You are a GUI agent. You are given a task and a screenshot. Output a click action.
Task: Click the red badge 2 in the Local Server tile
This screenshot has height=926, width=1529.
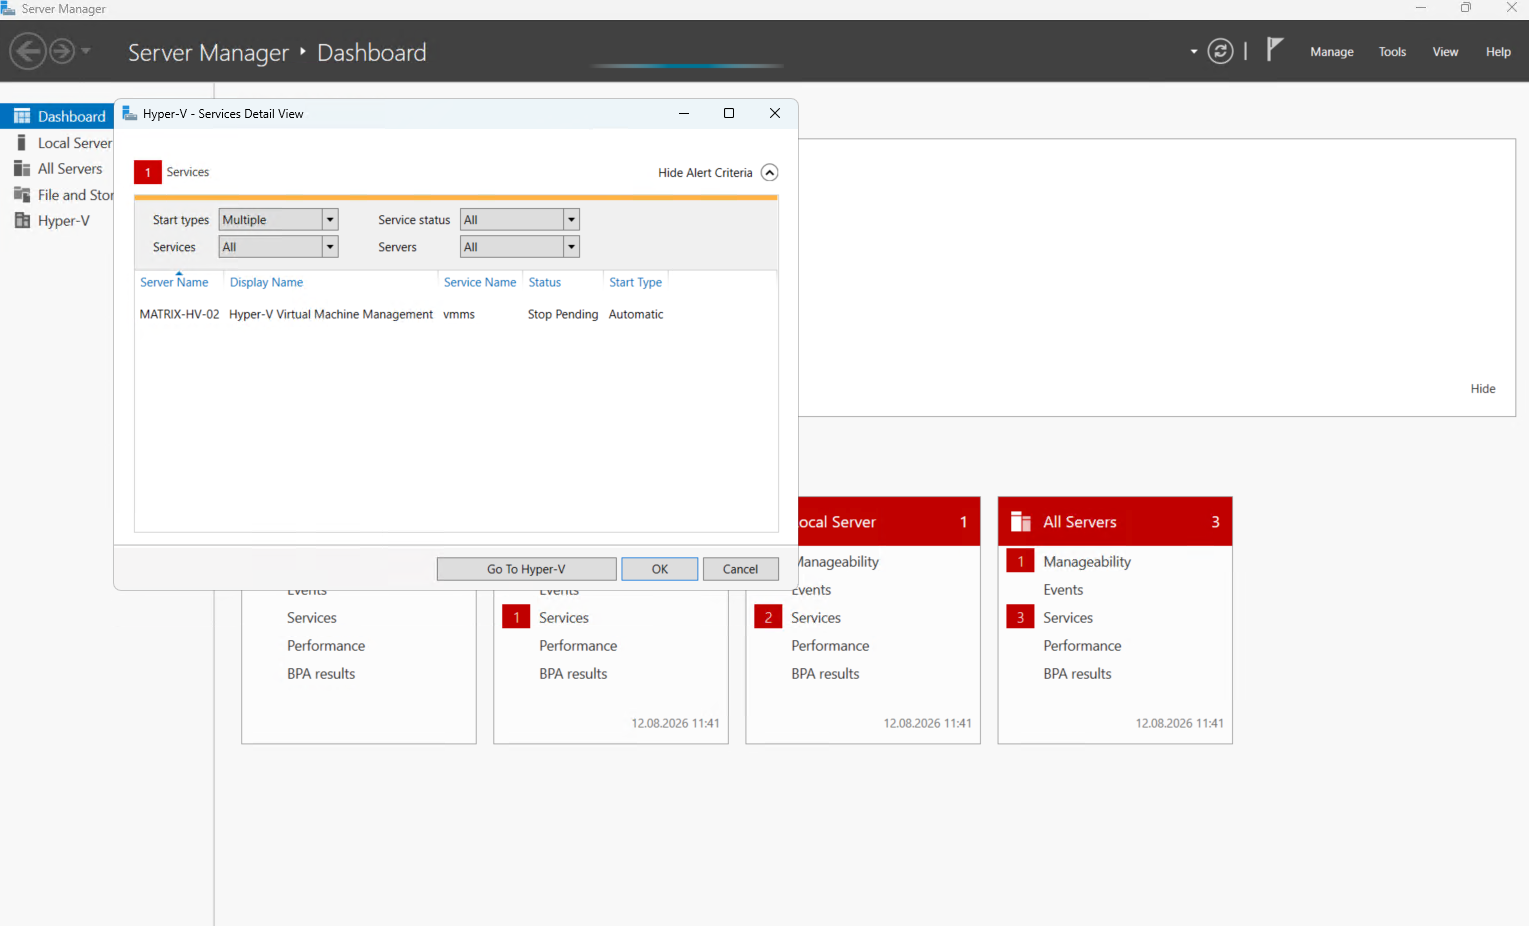click(768, 617)
